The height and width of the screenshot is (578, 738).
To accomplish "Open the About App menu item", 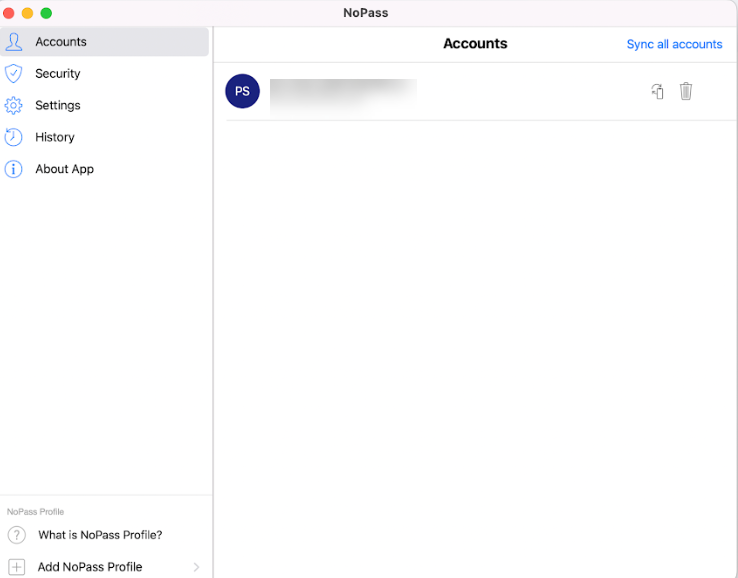I will pos(64,169).
